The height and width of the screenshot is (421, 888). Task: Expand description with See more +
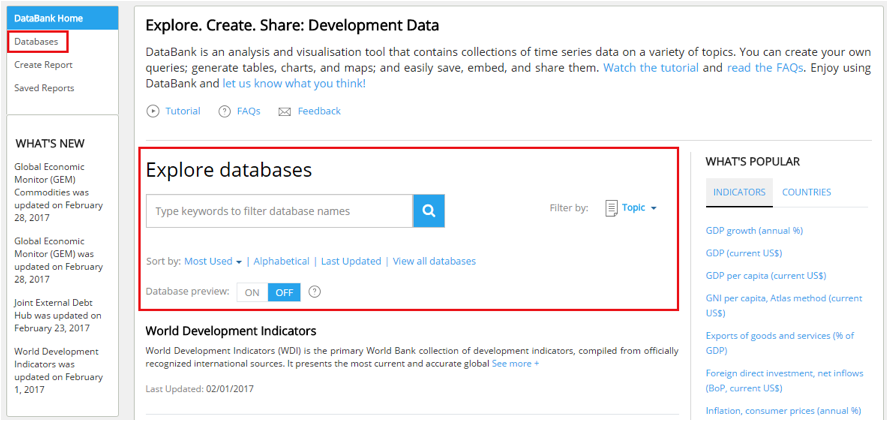pyautogui.click(x=515, y=363)
